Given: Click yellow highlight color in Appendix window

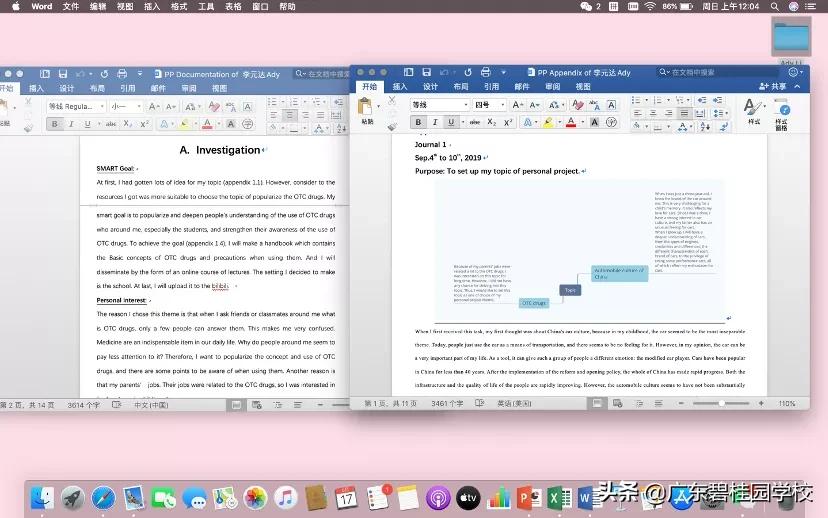Looking at the screenshot, I should point(549,123).
